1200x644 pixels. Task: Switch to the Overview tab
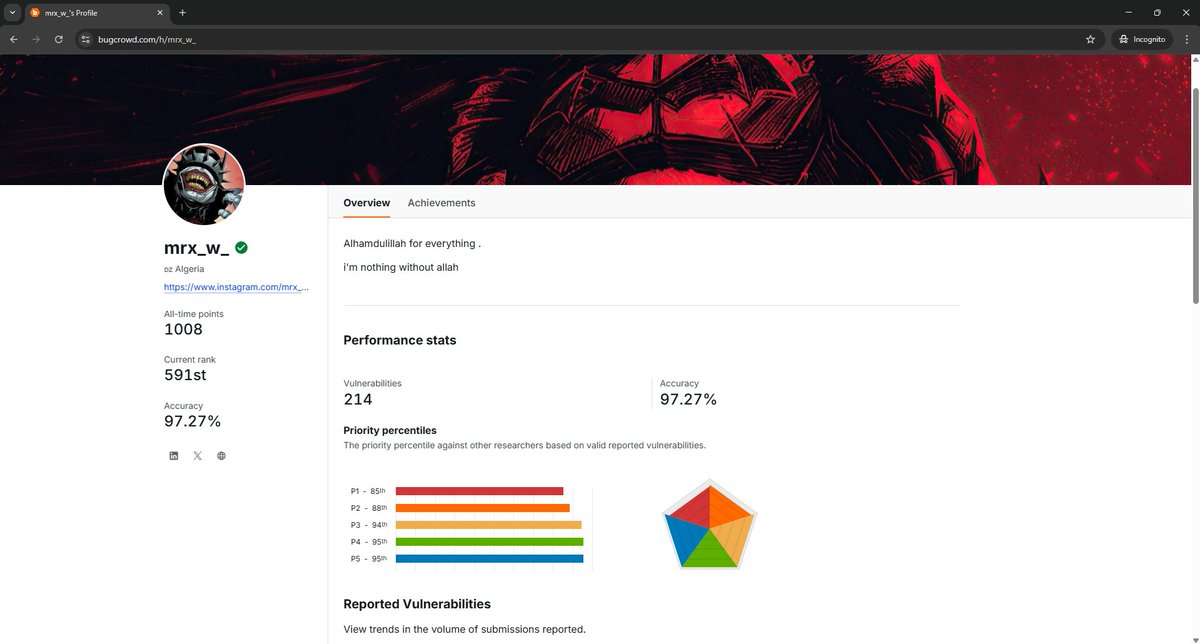point(367,203)
